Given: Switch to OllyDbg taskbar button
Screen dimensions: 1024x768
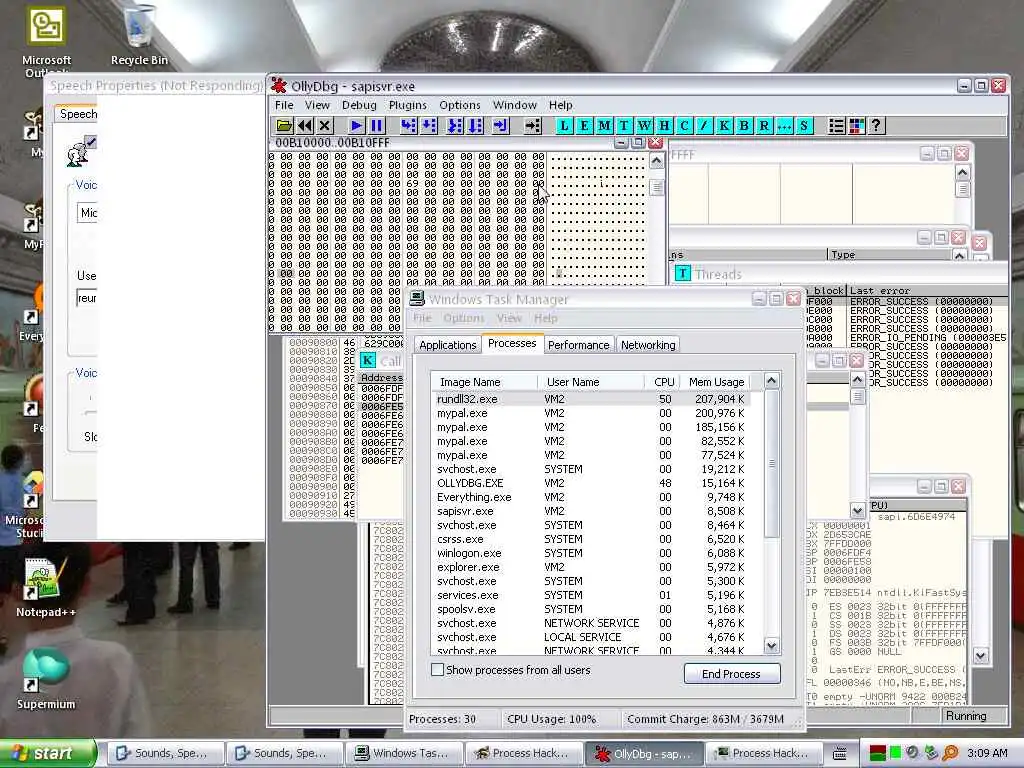Looking at the screenshot, I should 645,754.
